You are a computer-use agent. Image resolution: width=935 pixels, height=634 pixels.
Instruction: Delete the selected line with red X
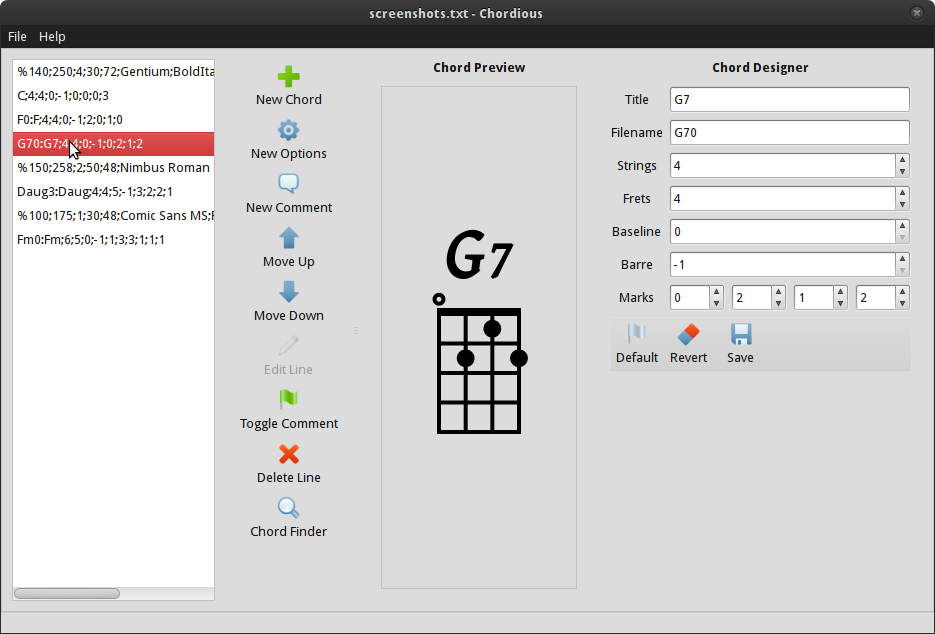288,455
